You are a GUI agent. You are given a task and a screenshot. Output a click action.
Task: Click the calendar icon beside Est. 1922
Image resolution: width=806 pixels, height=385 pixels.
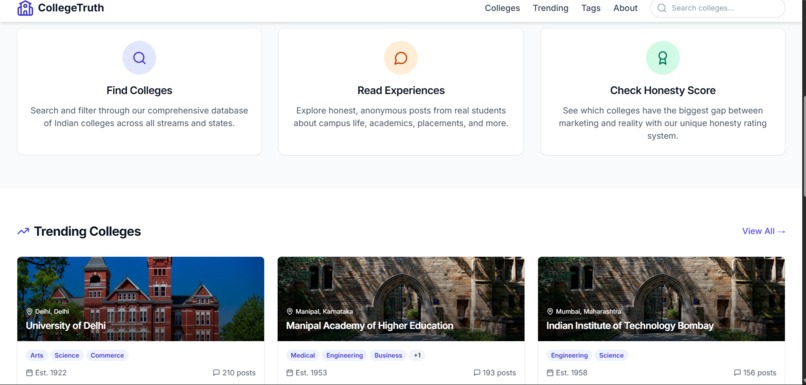(x=29, y=373)
